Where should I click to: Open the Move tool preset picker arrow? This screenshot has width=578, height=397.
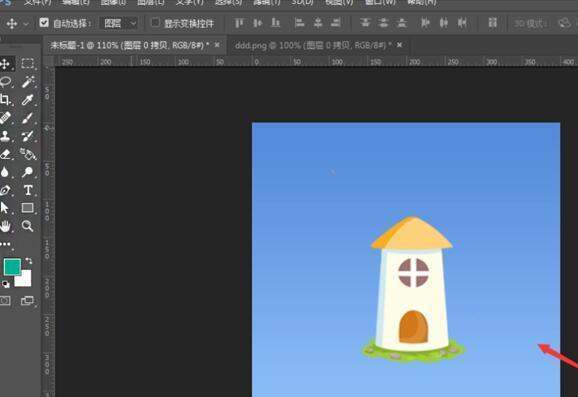tap(26, 24)
